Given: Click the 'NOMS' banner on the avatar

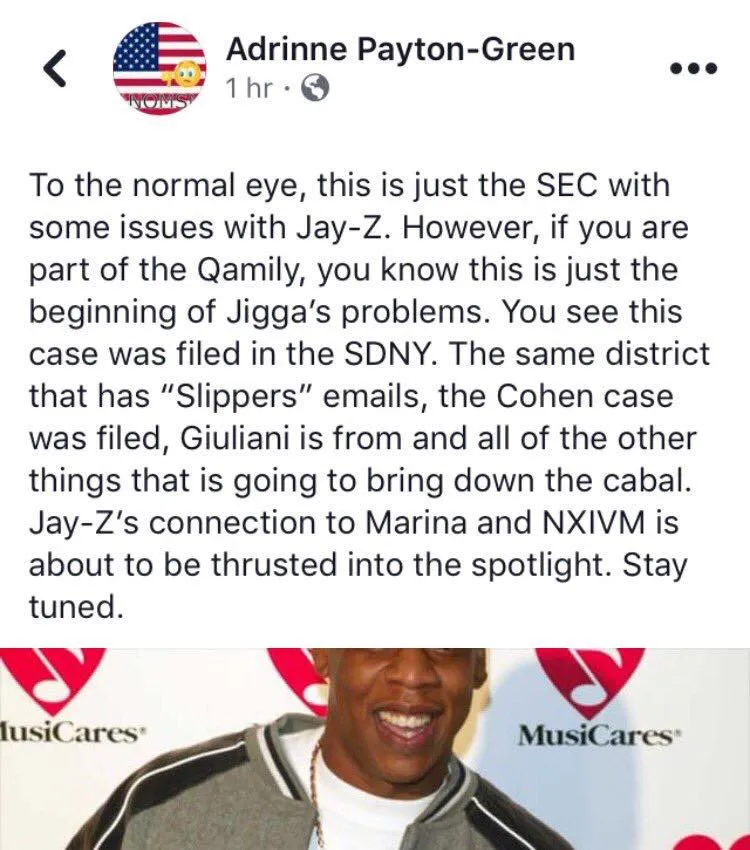Looking at the screenshot, I should point(158,100).
